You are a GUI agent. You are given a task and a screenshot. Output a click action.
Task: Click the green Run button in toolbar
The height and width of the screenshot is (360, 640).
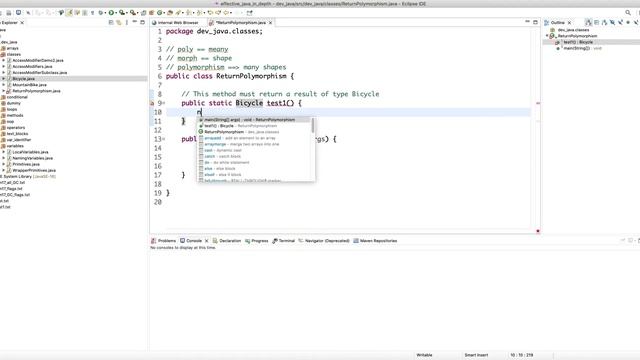[x=111, y=13]
